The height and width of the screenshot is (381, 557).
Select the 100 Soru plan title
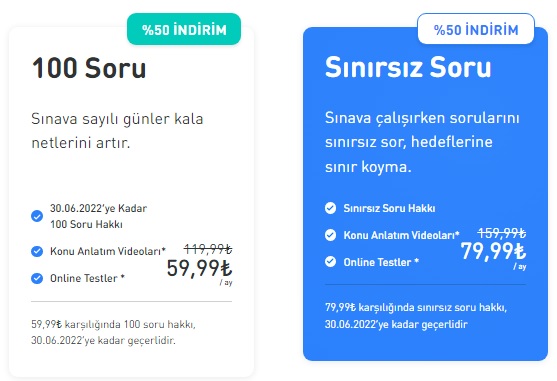point(89,68)
